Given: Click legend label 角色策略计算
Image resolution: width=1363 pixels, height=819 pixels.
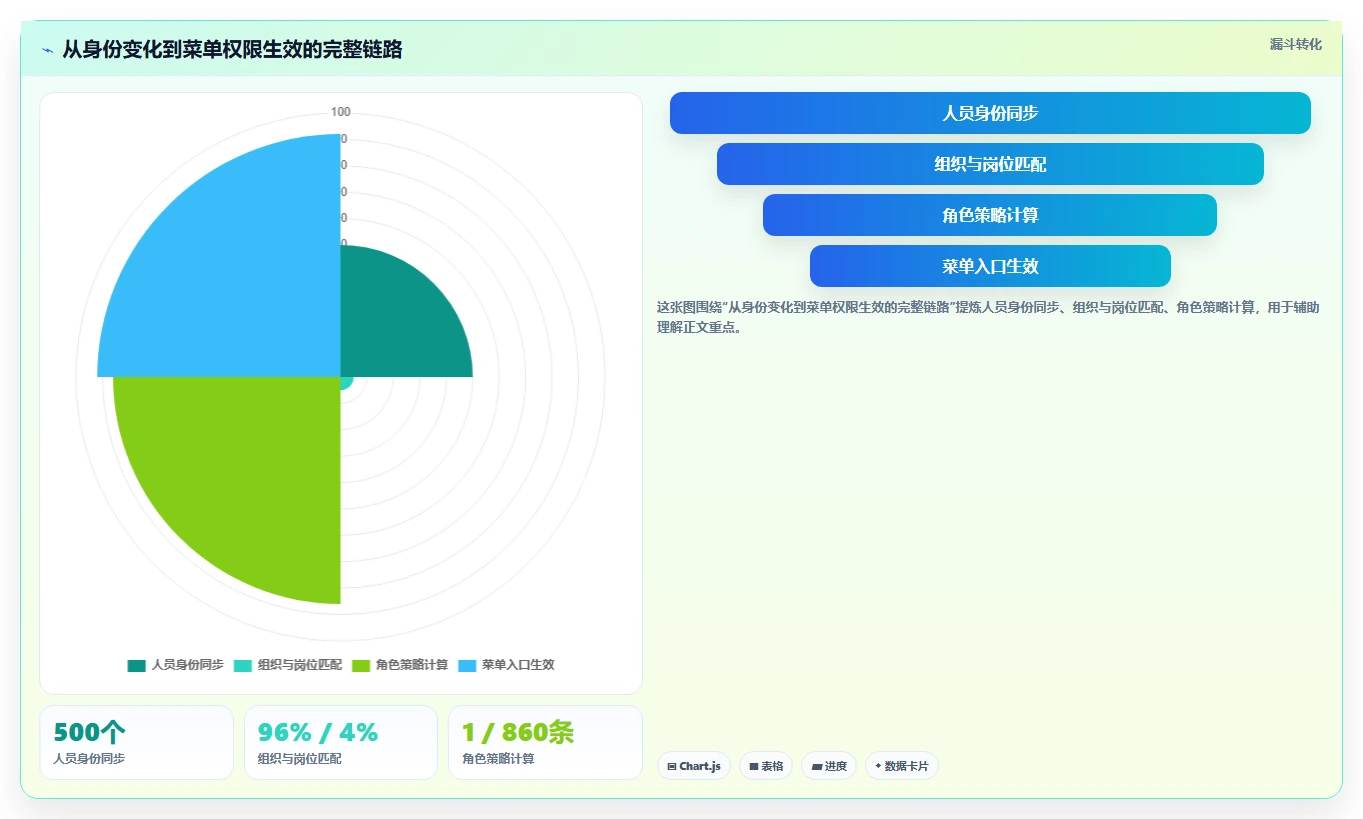Looking at the screenshot, I should [x=412, y=665].
